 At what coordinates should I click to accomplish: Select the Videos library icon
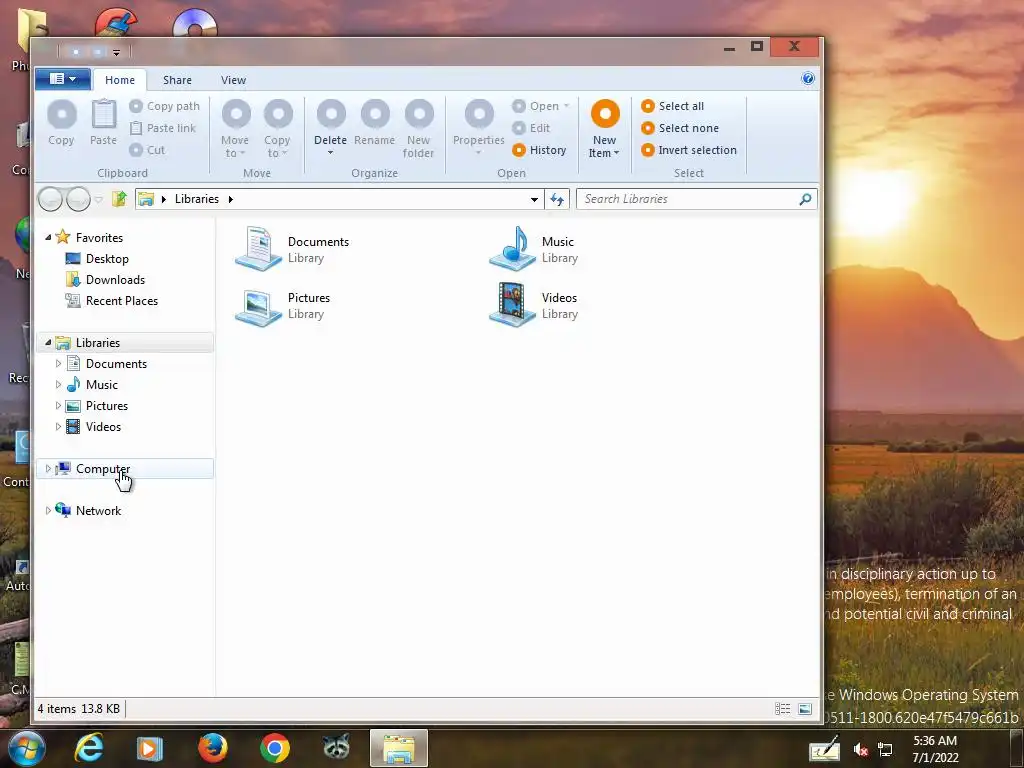tap(513, 304)
